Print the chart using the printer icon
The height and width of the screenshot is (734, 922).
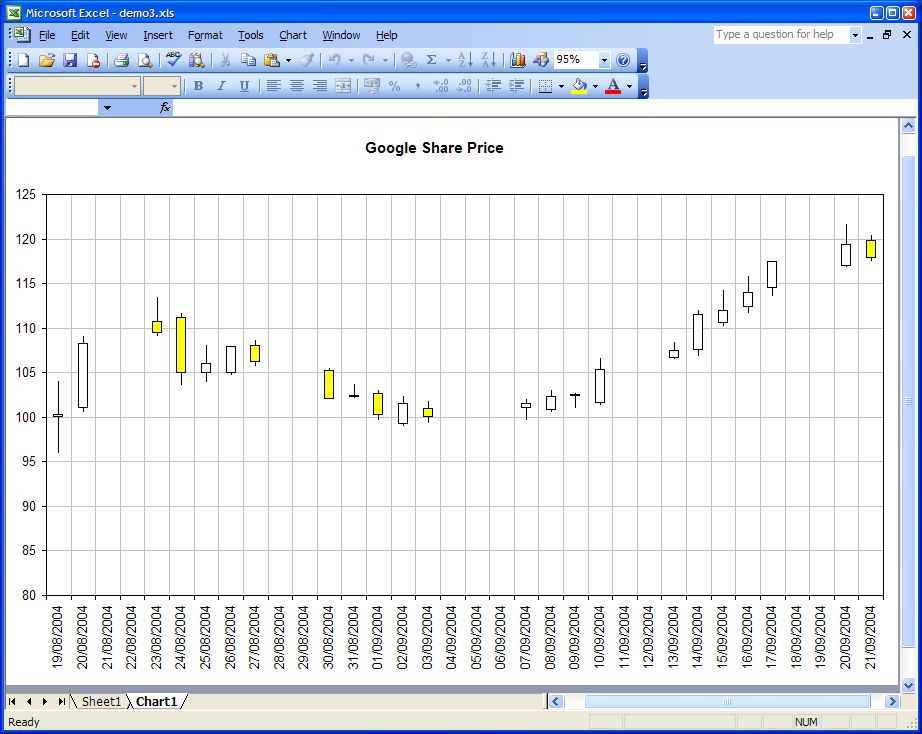point(122,60)
